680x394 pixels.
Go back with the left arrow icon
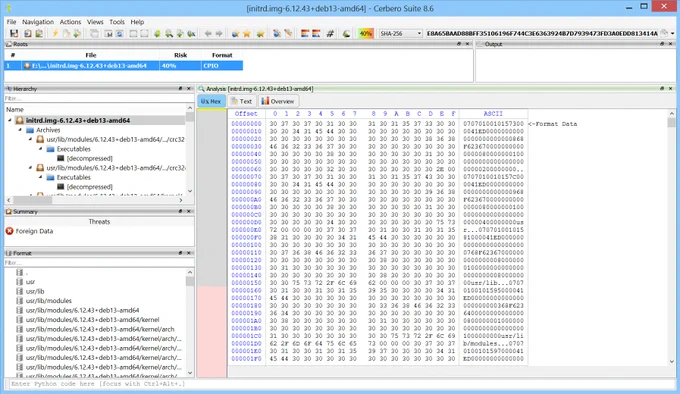click(208, 33)
